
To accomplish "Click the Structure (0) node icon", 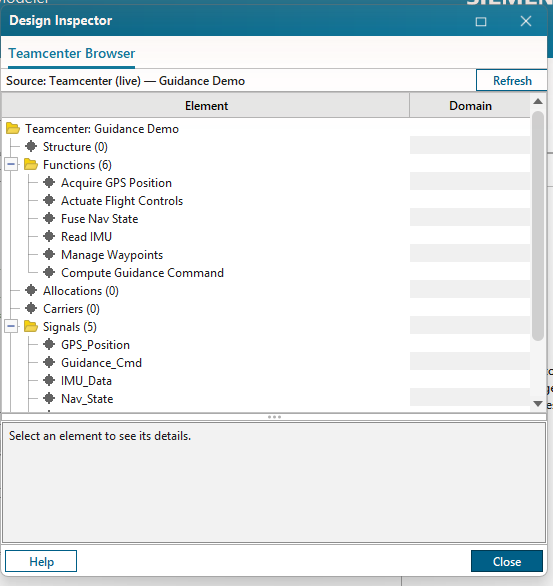I will tap(31, 146).
